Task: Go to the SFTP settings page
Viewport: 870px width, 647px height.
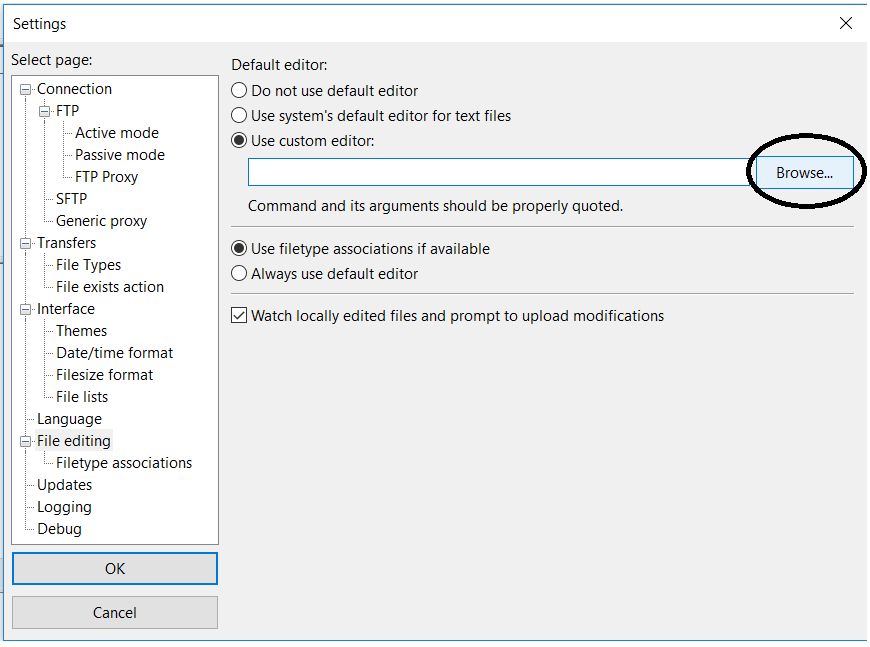Action: point(72,199)
